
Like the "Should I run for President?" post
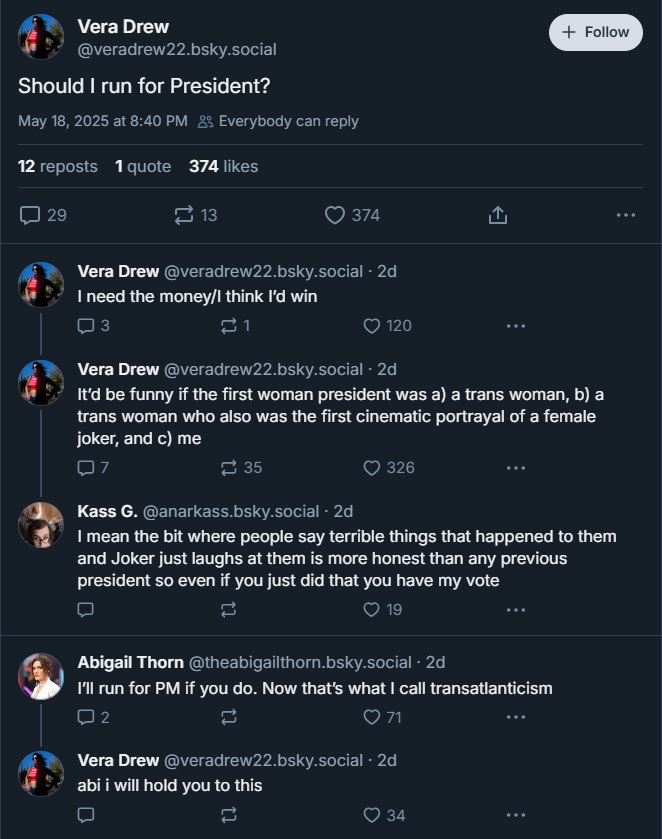coord(336,215)
